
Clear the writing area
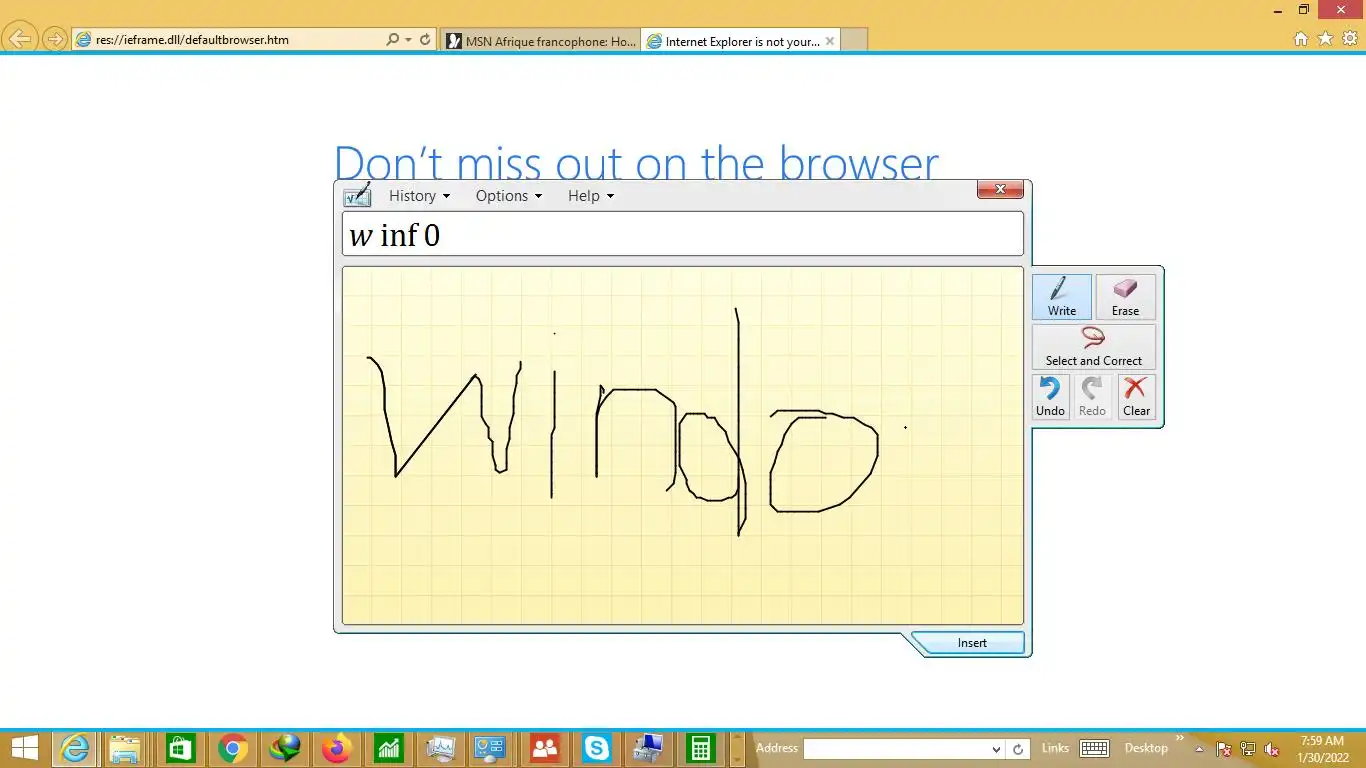pos(1136,397)
